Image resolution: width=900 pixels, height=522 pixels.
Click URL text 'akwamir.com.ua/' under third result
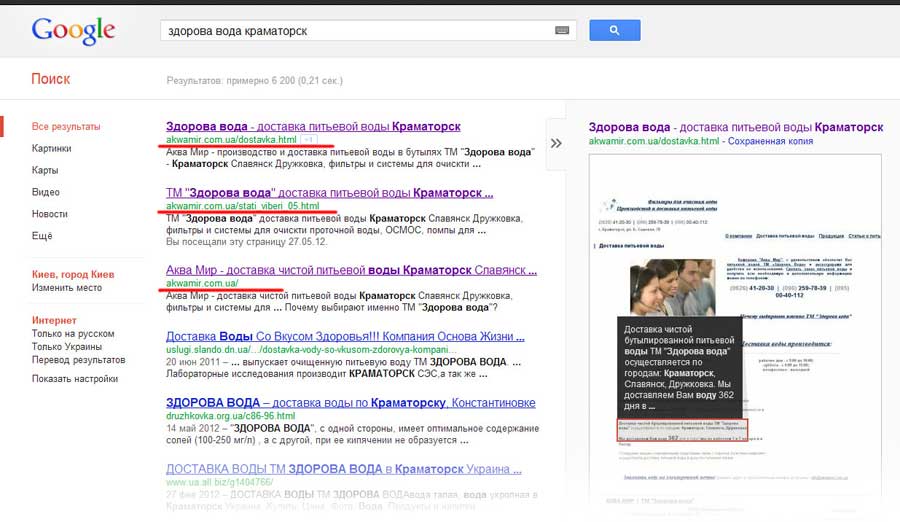(x=202, y=283)
